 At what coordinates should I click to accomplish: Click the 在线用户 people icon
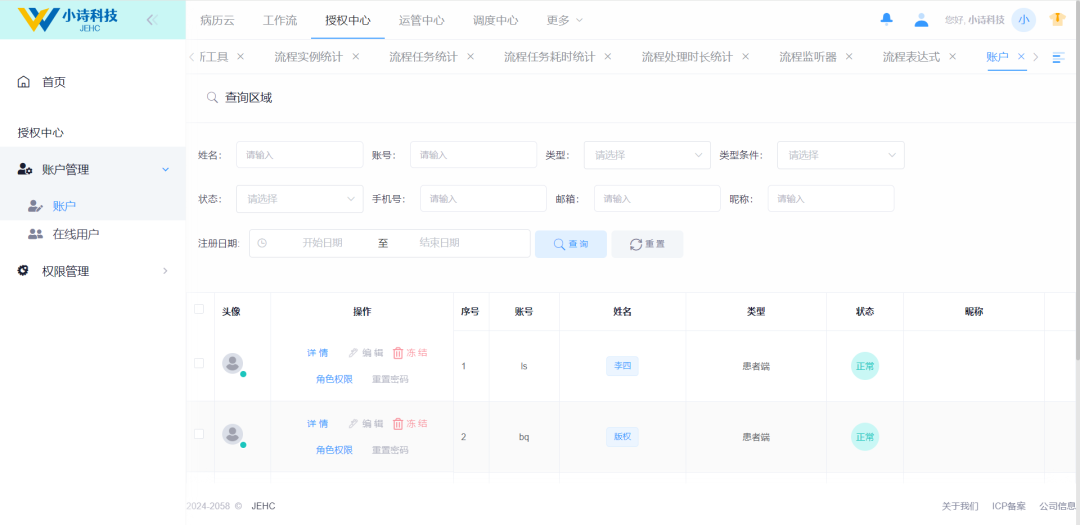(35, 234)
